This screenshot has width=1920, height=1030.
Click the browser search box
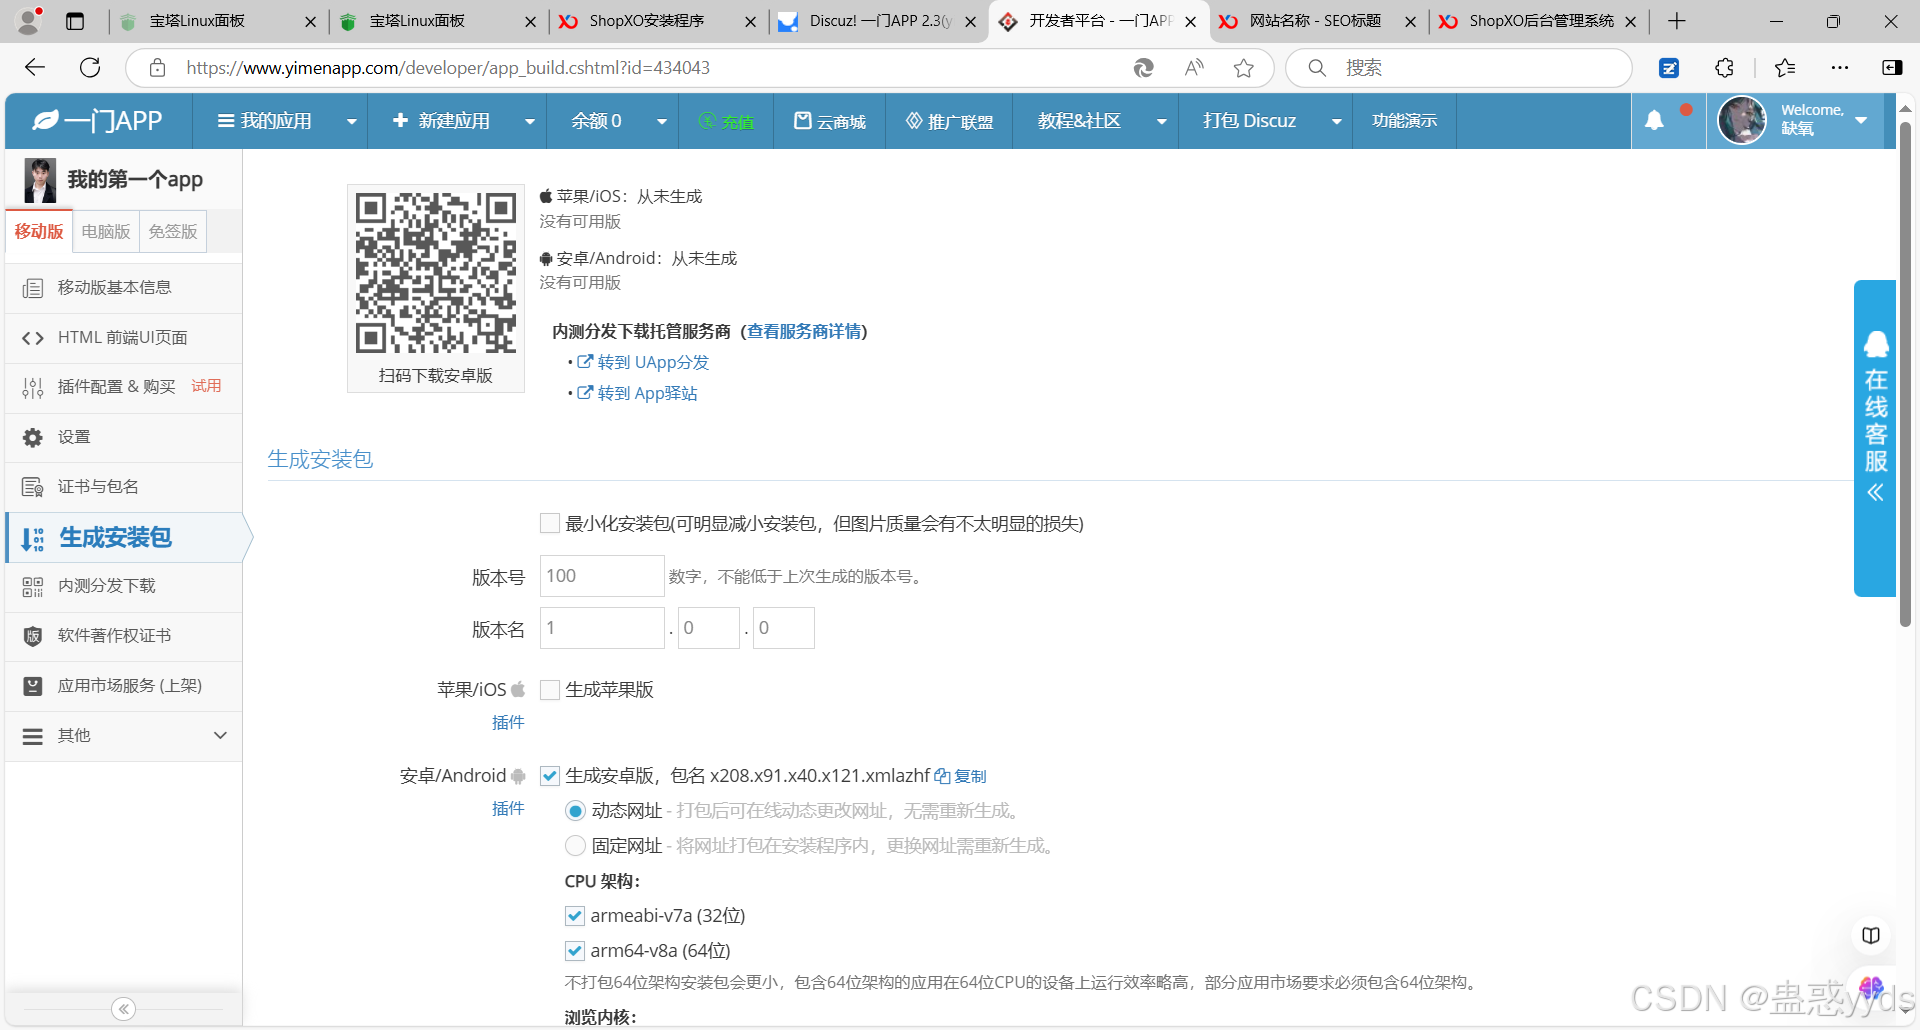click(1459, 68)
